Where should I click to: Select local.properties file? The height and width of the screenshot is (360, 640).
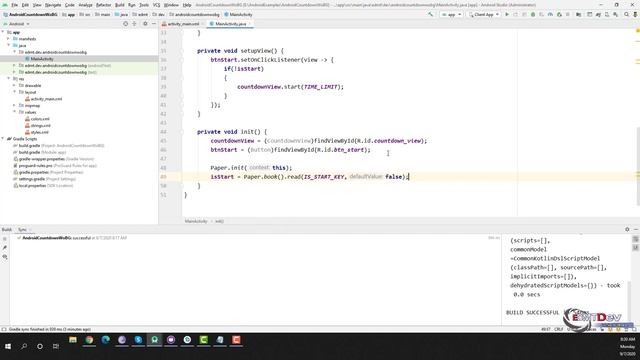coord(42,185)
